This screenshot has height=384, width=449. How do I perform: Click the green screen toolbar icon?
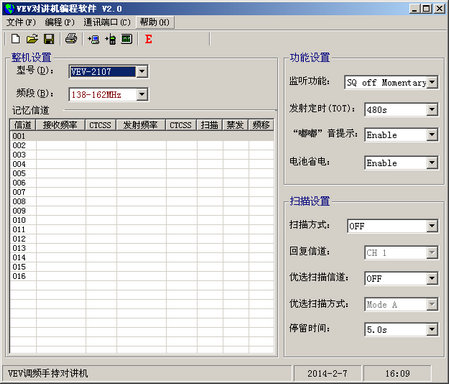127,39
